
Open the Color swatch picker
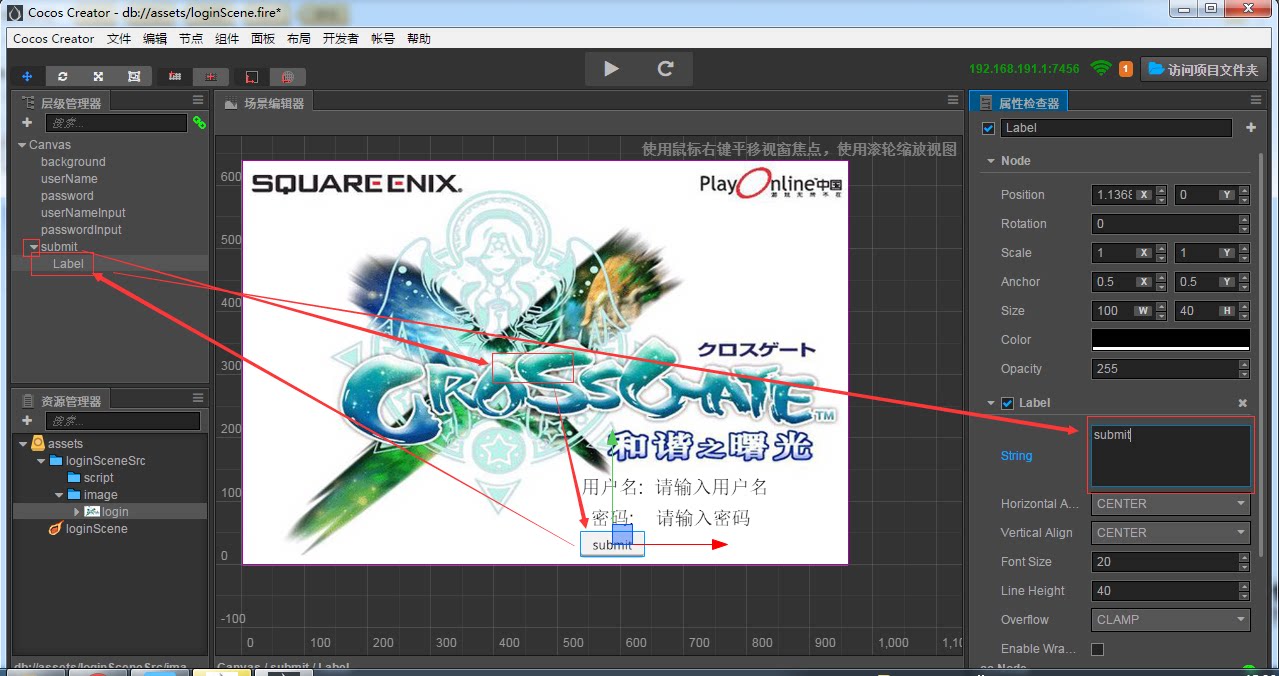click(1171, 340)
